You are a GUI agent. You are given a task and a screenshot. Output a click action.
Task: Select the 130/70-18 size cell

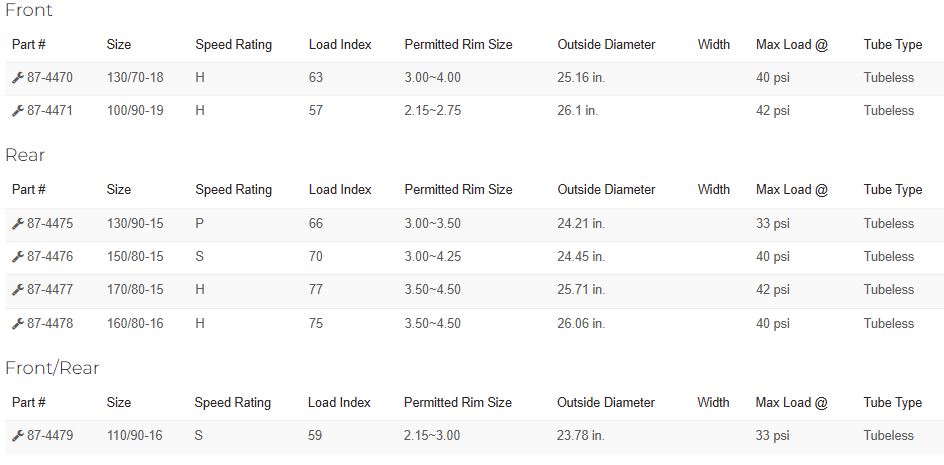[x=135, y=78]
